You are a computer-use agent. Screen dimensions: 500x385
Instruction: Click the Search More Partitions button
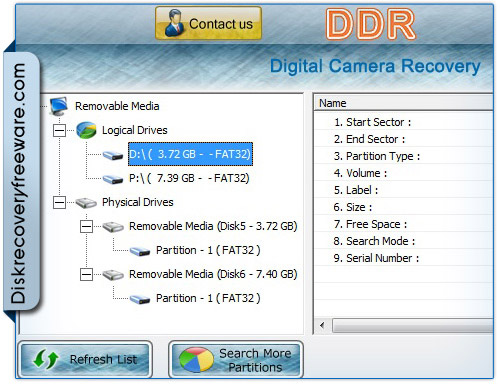coord(236,359)
